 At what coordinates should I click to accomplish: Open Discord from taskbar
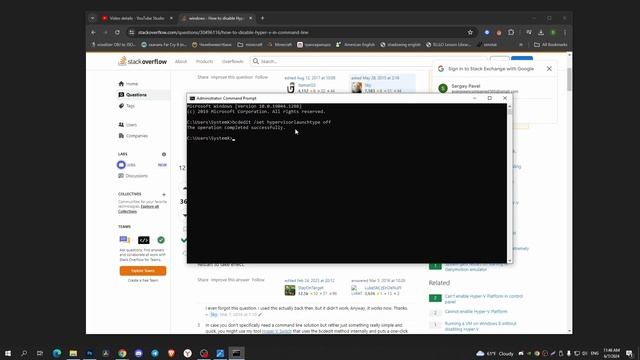pos(138,353)
